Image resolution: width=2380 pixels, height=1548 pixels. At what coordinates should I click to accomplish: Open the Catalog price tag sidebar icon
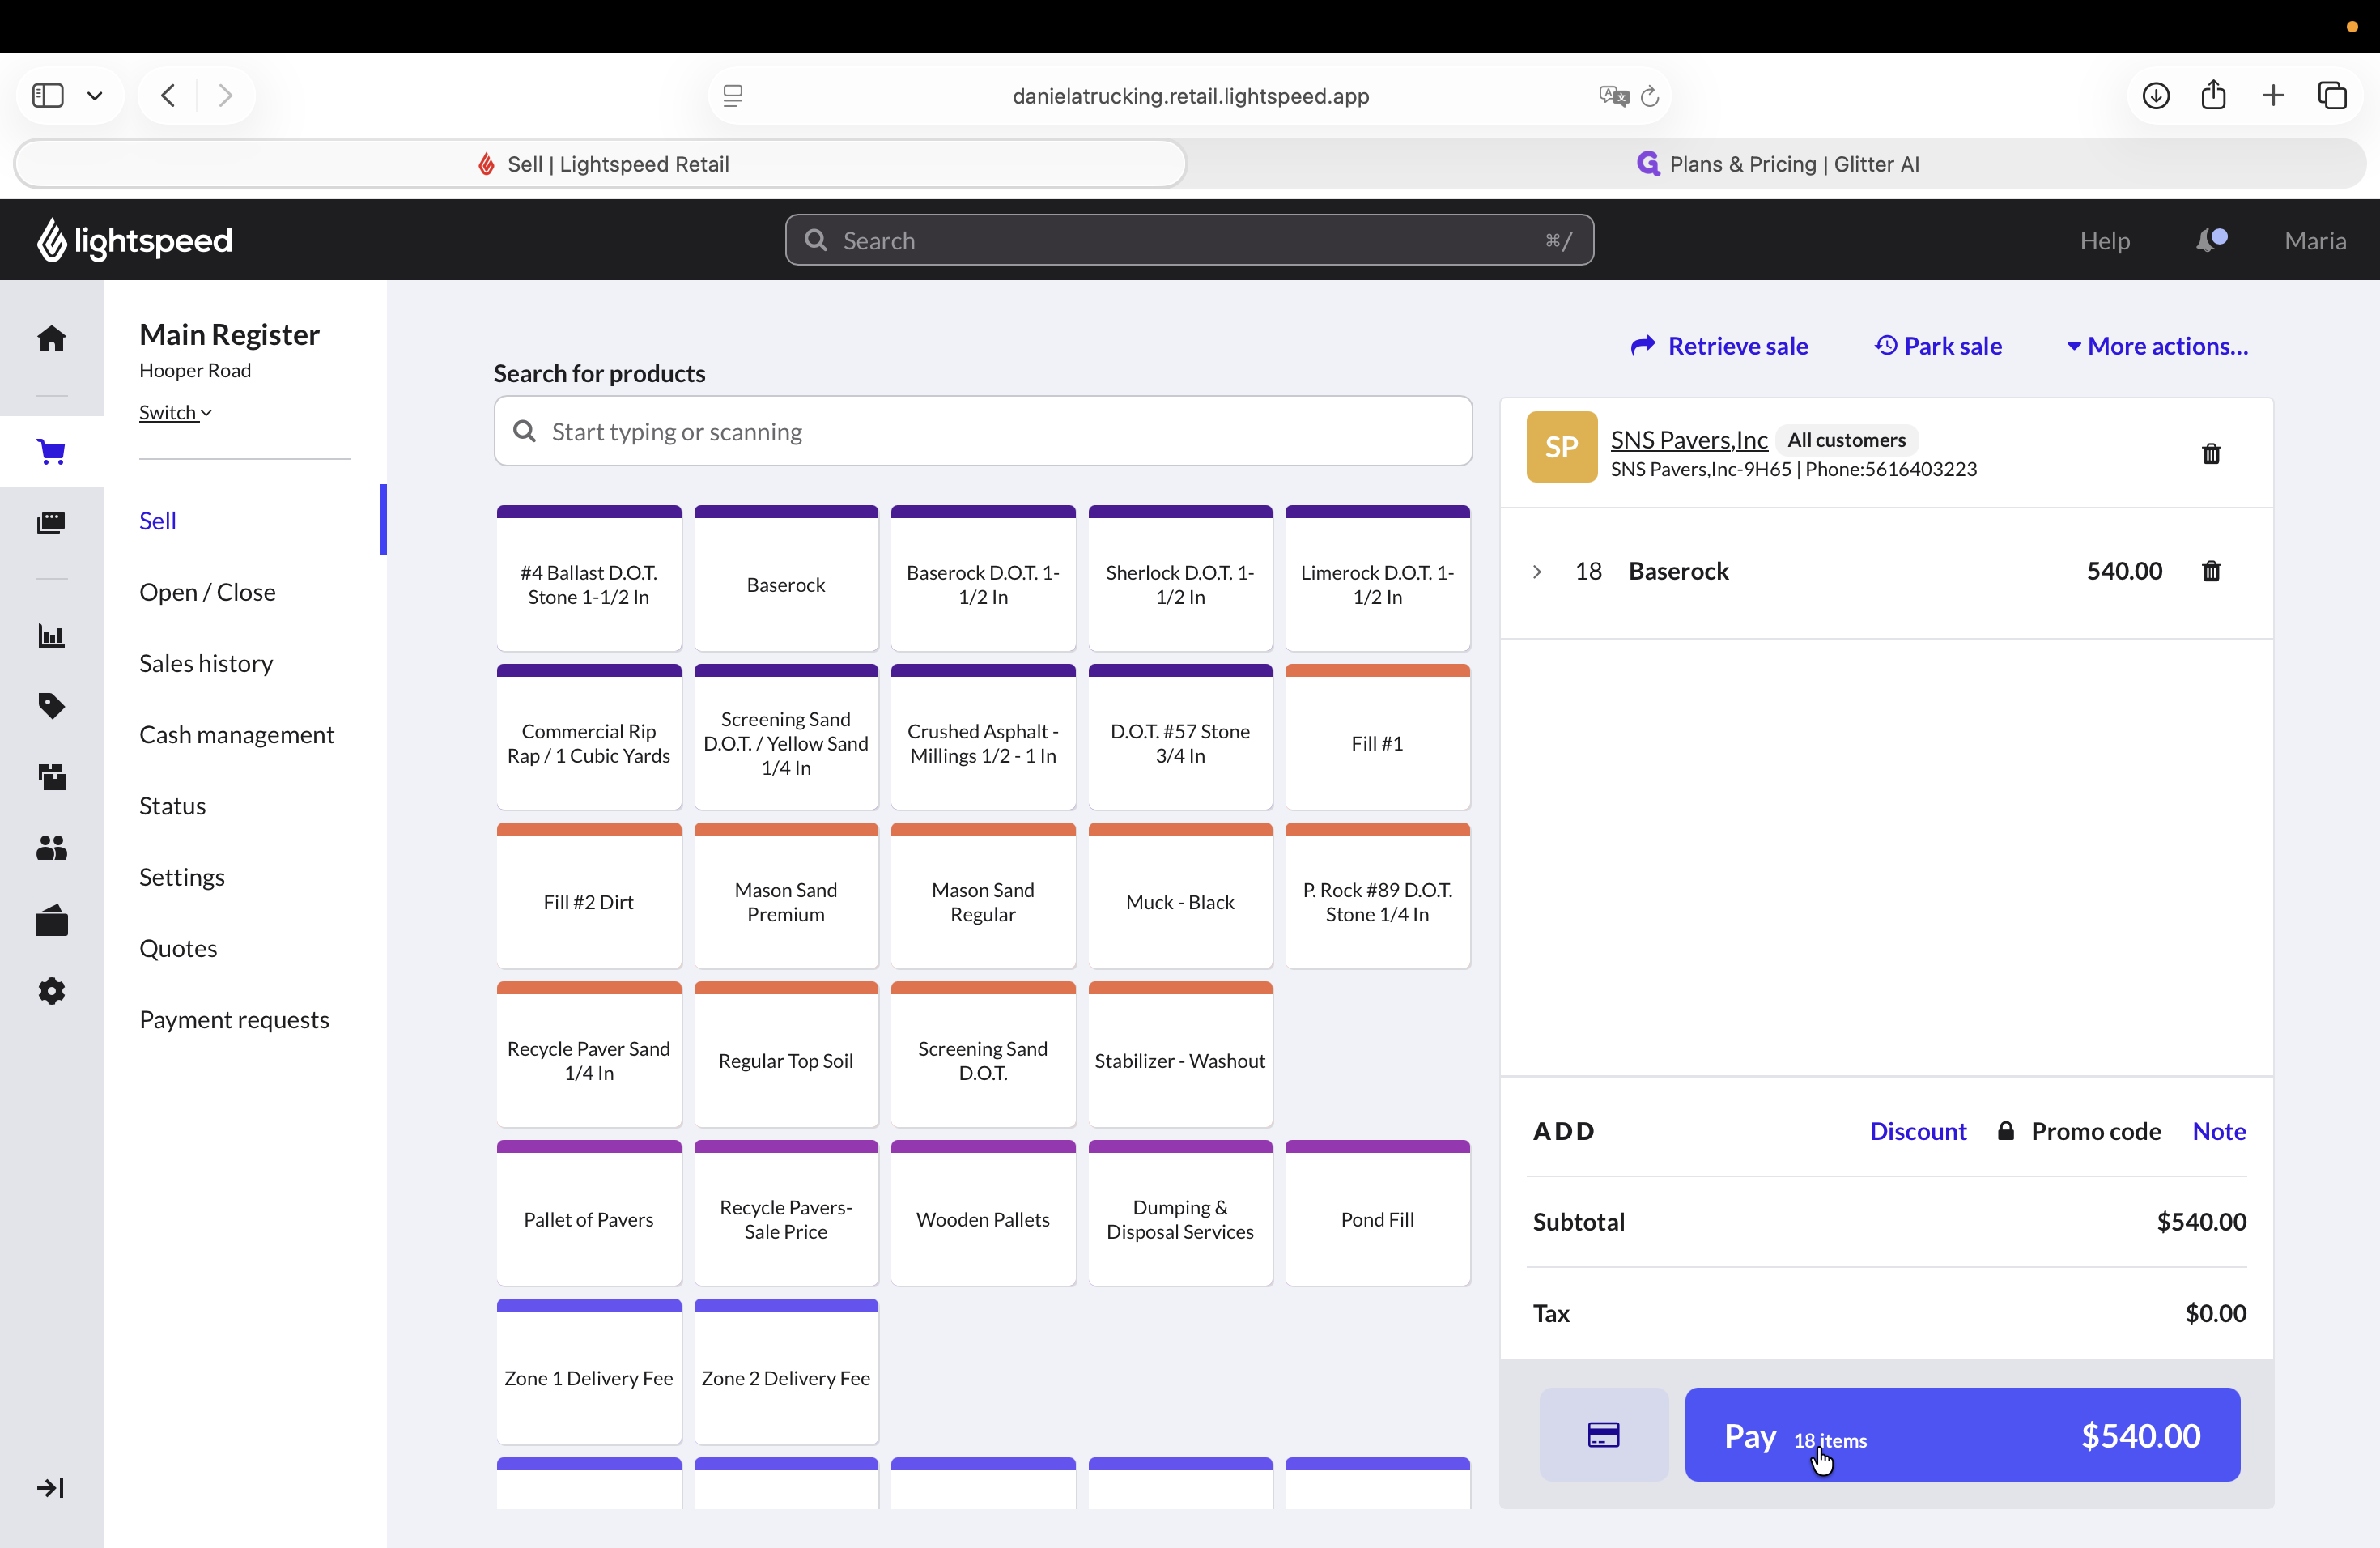tap(51, 705)
